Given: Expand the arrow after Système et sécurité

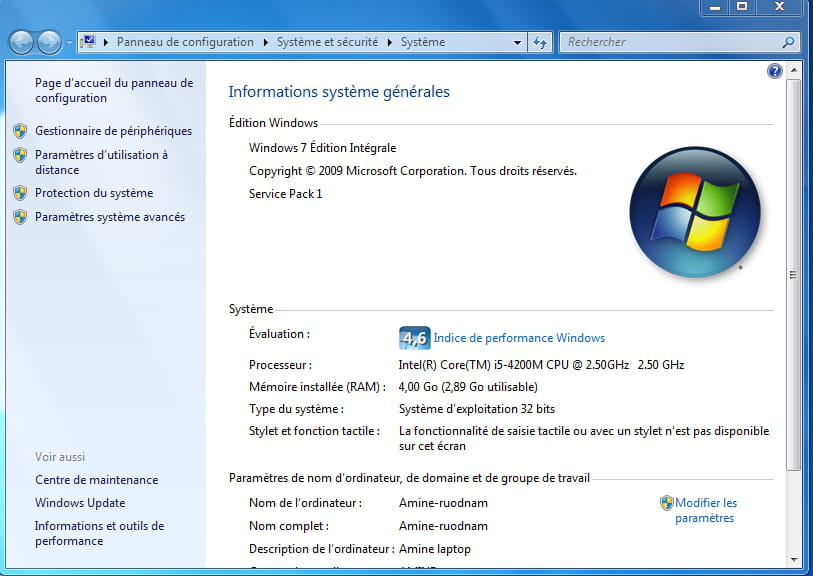Looking at the screenshot, I should tap(390, 43).
